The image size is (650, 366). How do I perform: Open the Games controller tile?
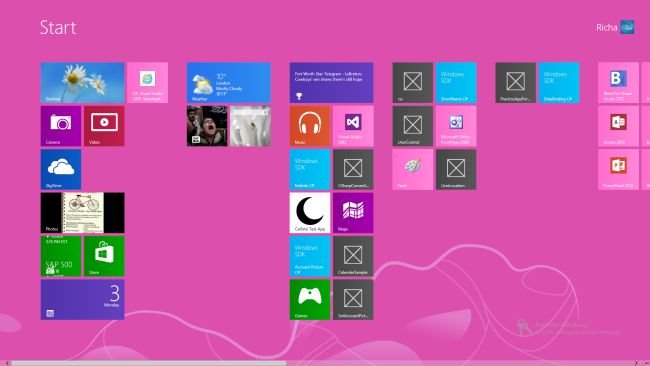click(310, 300)
